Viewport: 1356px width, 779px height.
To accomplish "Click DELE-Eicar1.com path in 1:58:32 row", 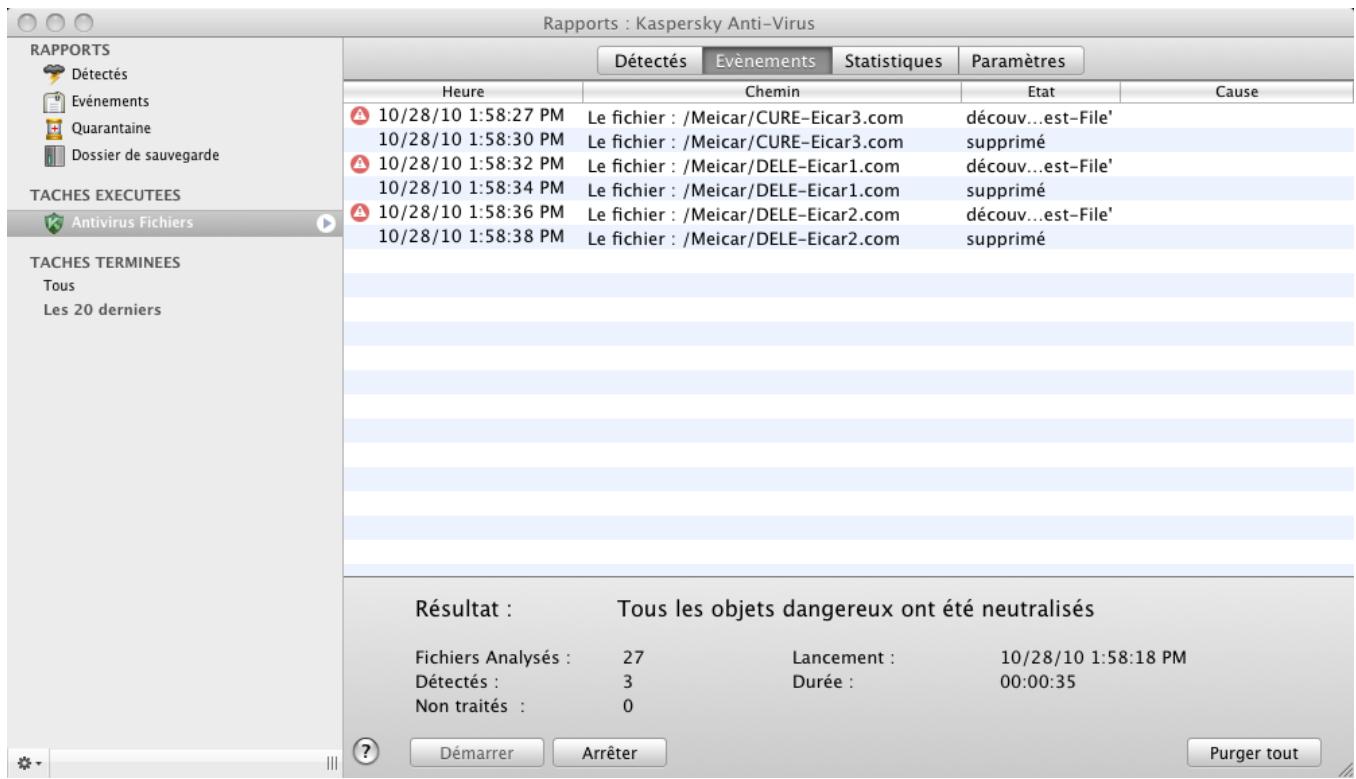I will [x=744, y=166].
